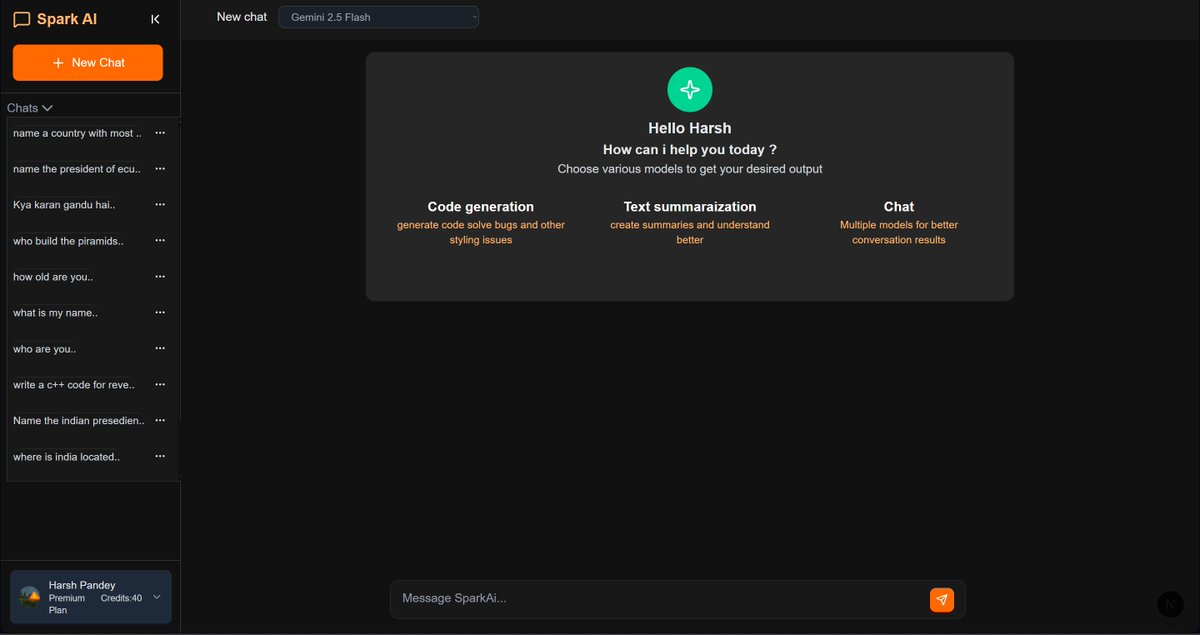Click in the Message SparkAi input field
1200x635 pixels.
[660, 598]
